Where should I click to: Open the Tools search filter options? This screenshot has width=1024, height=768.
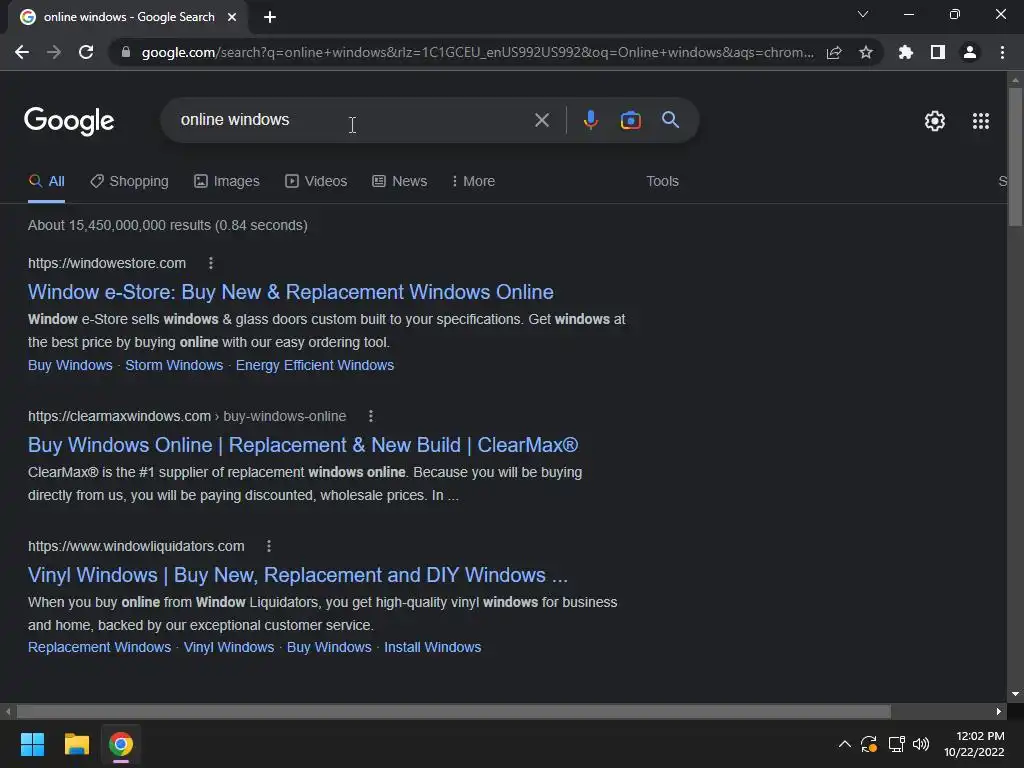[x=662, y=181]
